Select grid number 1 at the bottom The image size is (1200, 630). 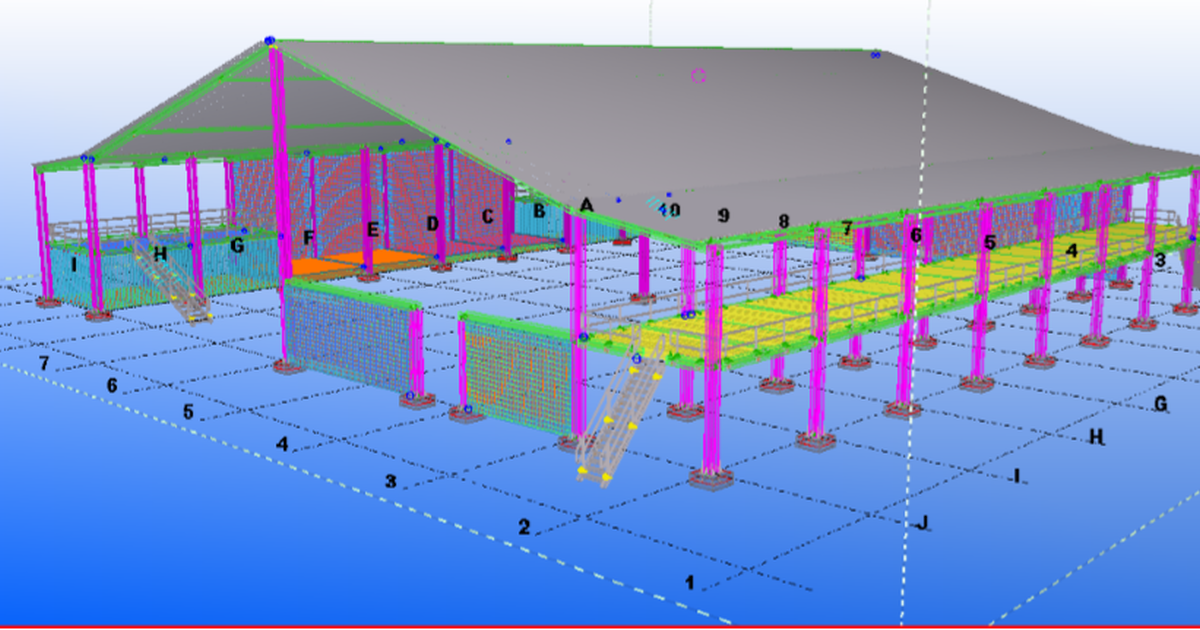pyautogui.click(x=690, y=580)
